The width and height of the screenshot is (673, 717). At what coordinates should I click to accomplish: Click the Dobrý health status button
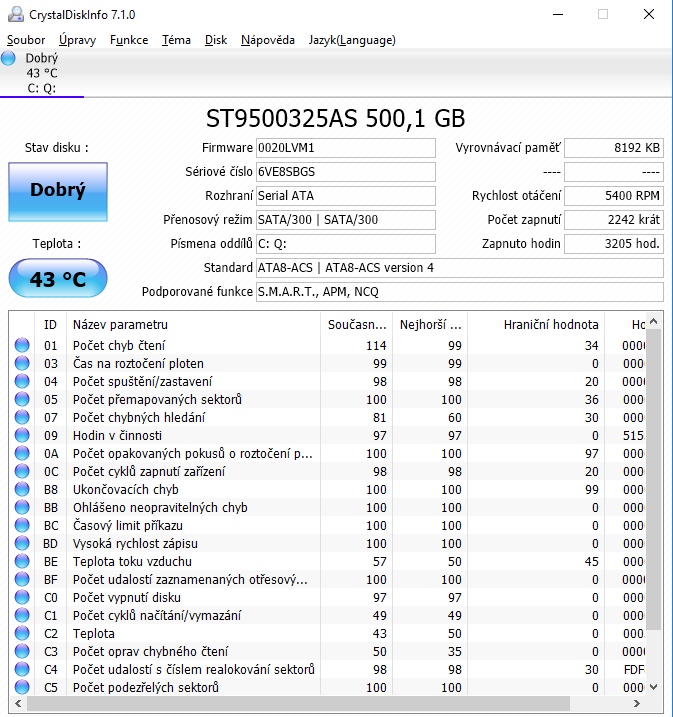pyautogui.click(x=57, y=190)
